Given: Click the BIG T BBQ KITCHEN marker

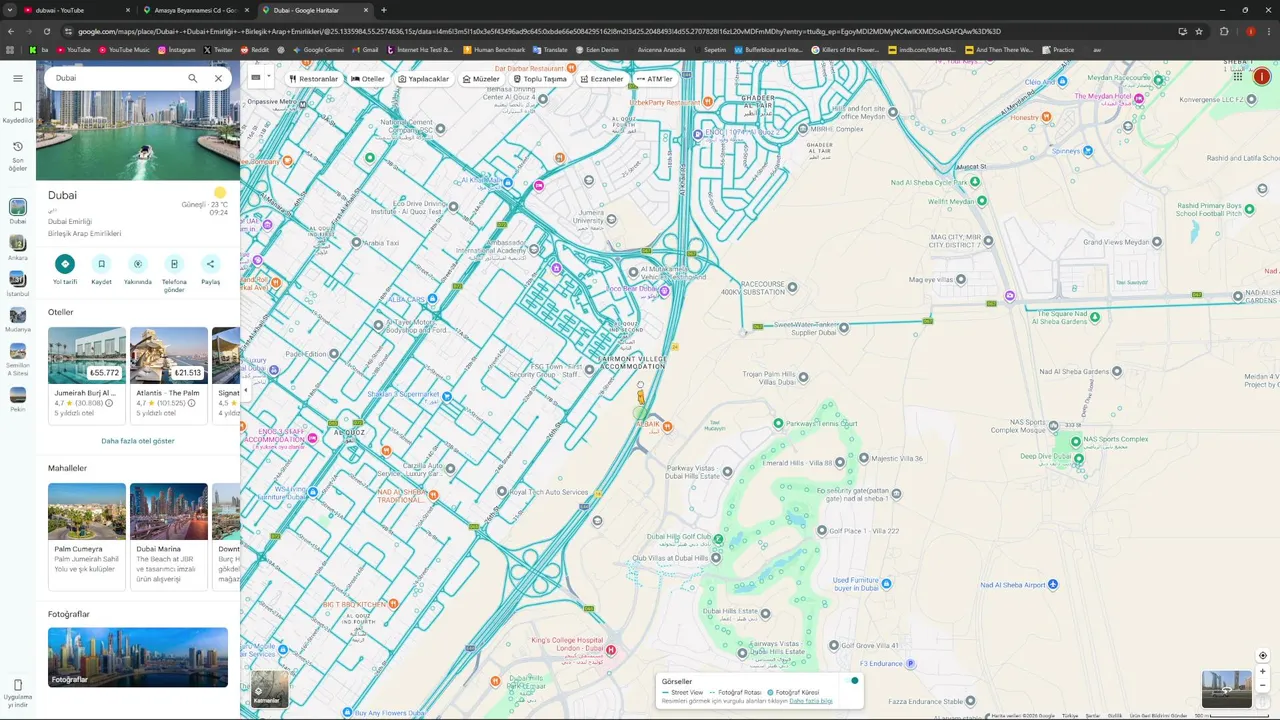Looking at the screenshot, I should tap(393, 604).
